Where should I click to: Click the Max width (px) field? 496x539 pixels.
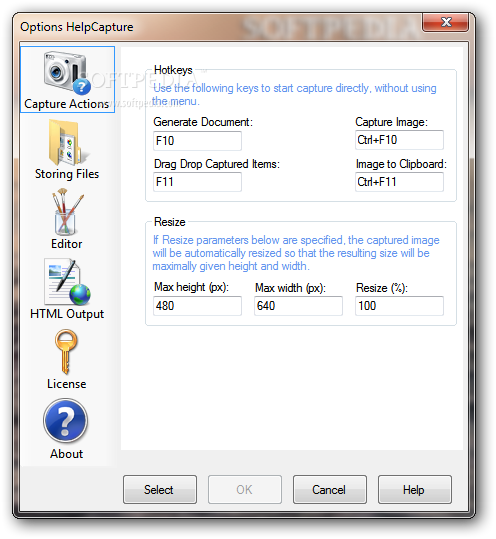[298, 306]
